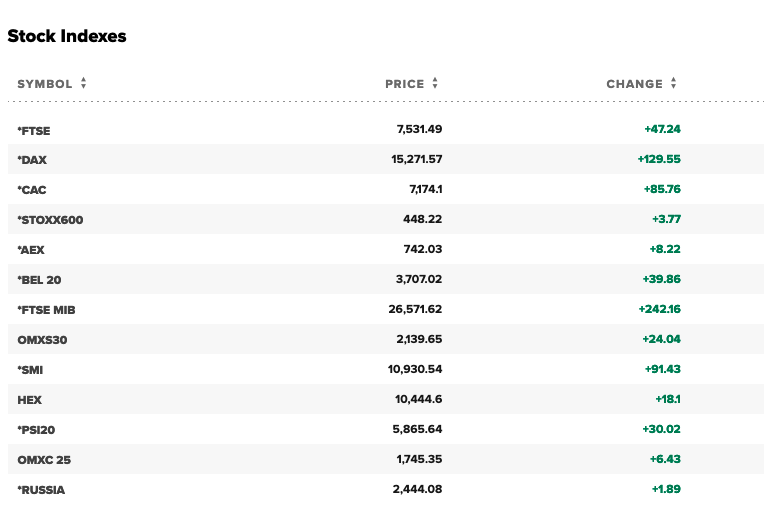Select the *PSI20 index symbol
Viewport: 764px width, 529px height.
point(37,430)
